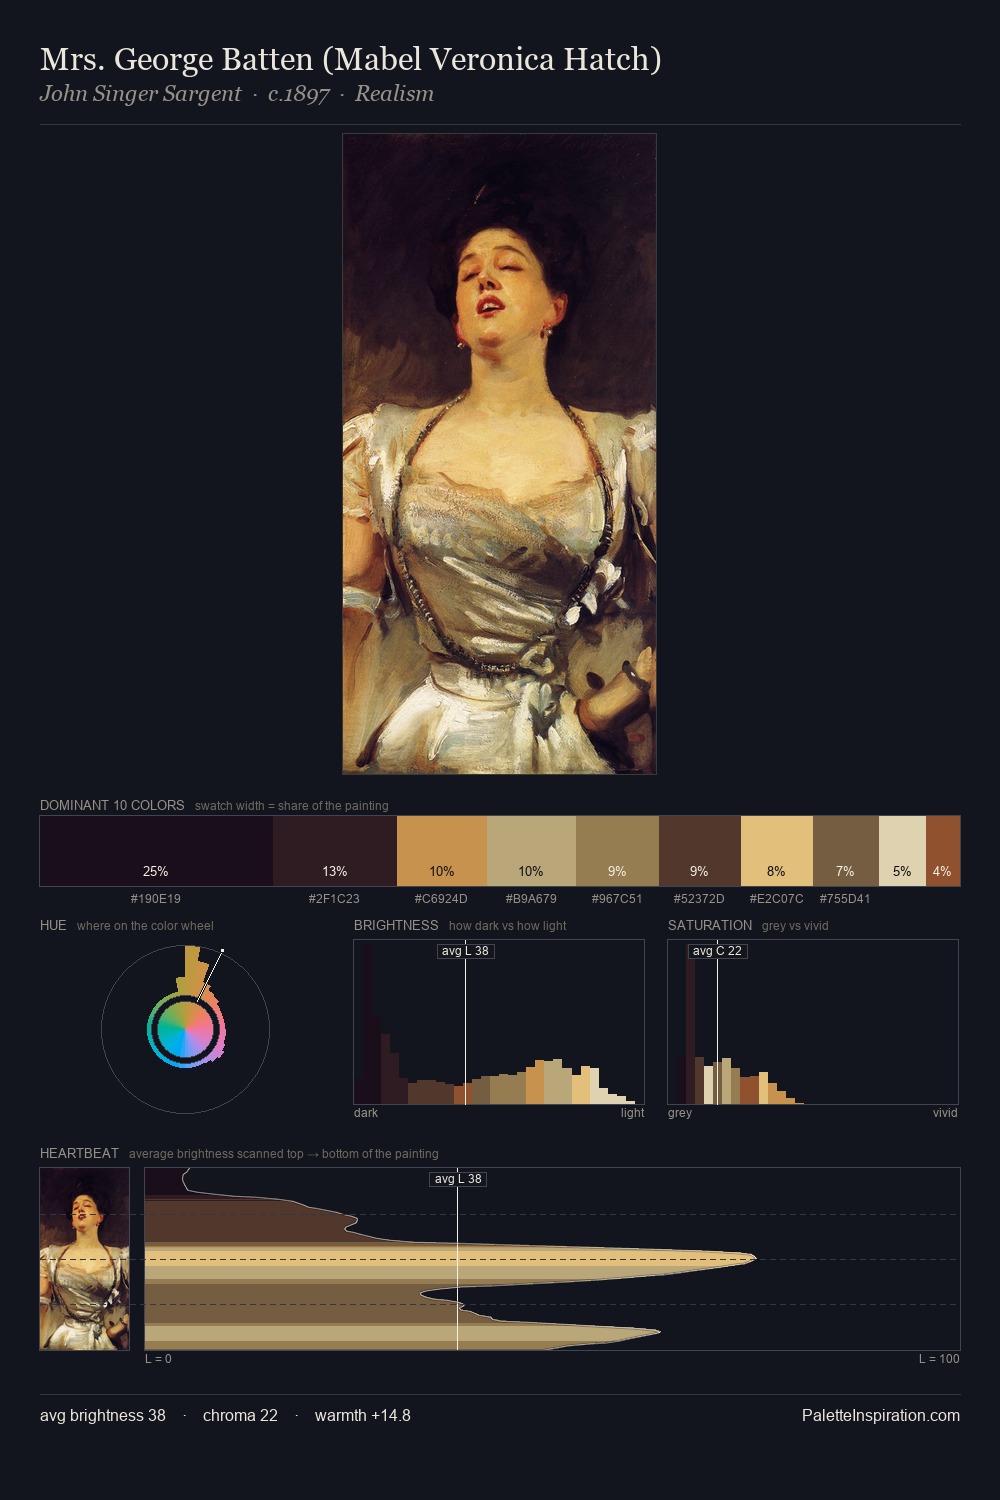Image resolution: width=1000 pixels, height=1500 pixels.
Task: Click the artist name 'John Singer Sargent'
Action: 140,94
